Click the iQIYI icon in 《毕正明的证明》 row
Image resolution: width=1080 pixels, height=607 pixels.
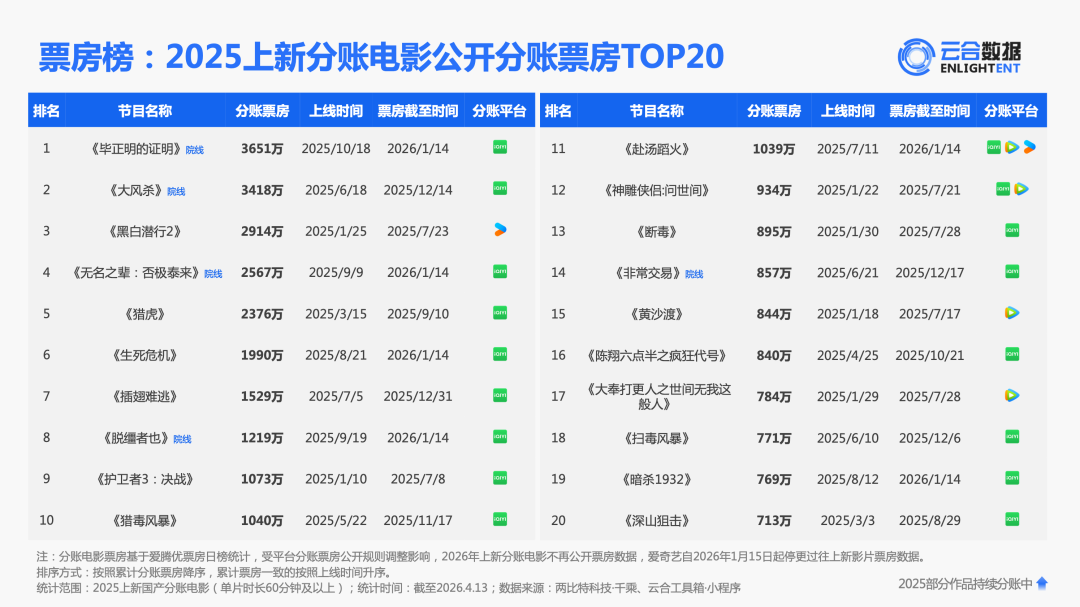[x=500, y=147]
